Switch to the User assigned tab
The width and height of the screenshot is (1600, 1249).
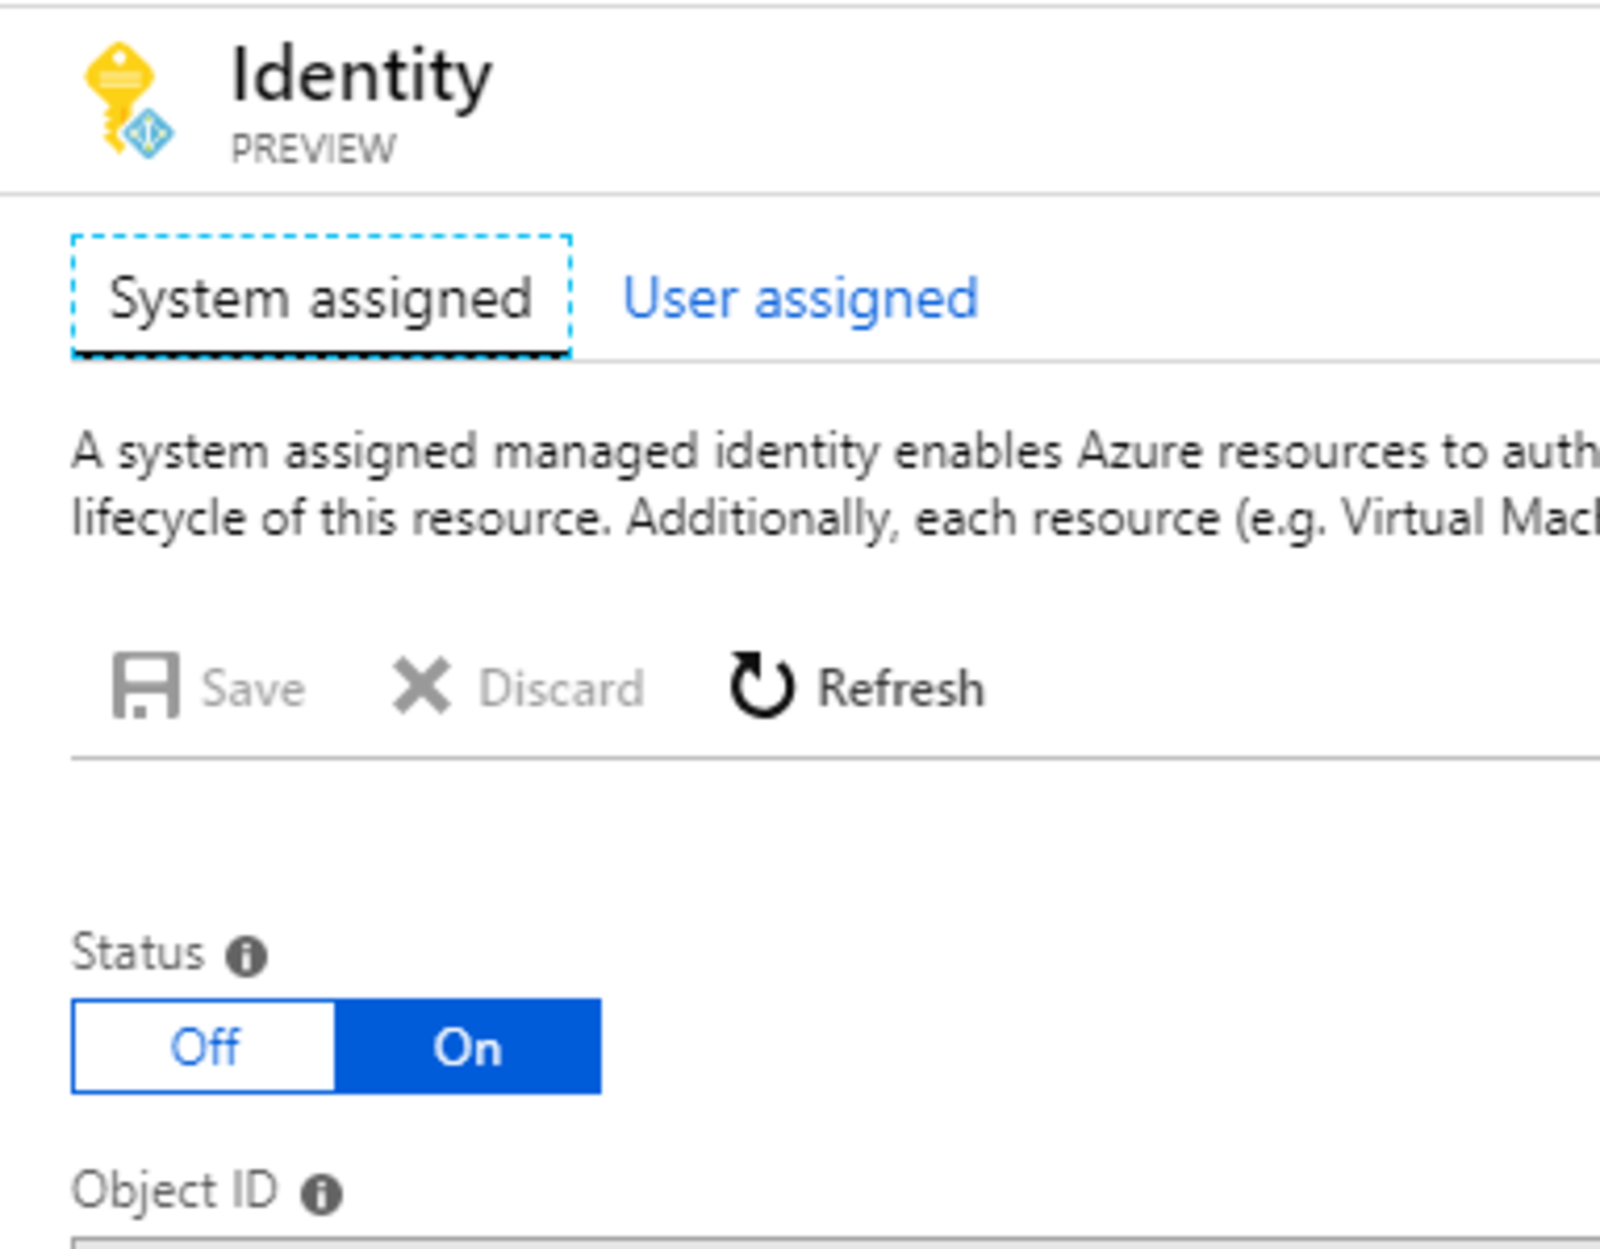[800, 298]
